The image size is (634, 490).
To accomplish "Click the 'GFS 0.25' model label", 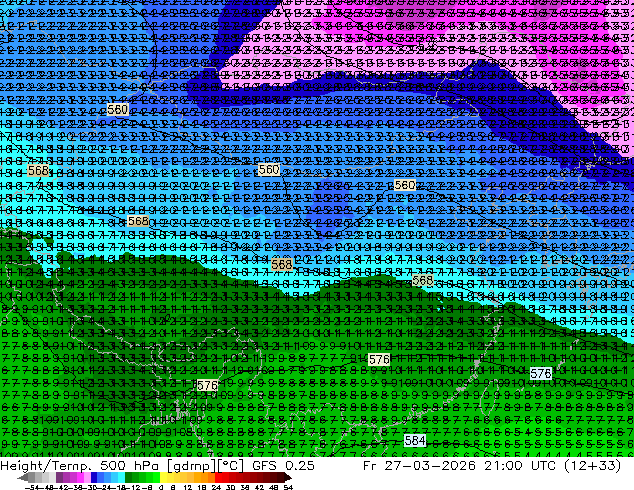I will [x=283, y=465].
